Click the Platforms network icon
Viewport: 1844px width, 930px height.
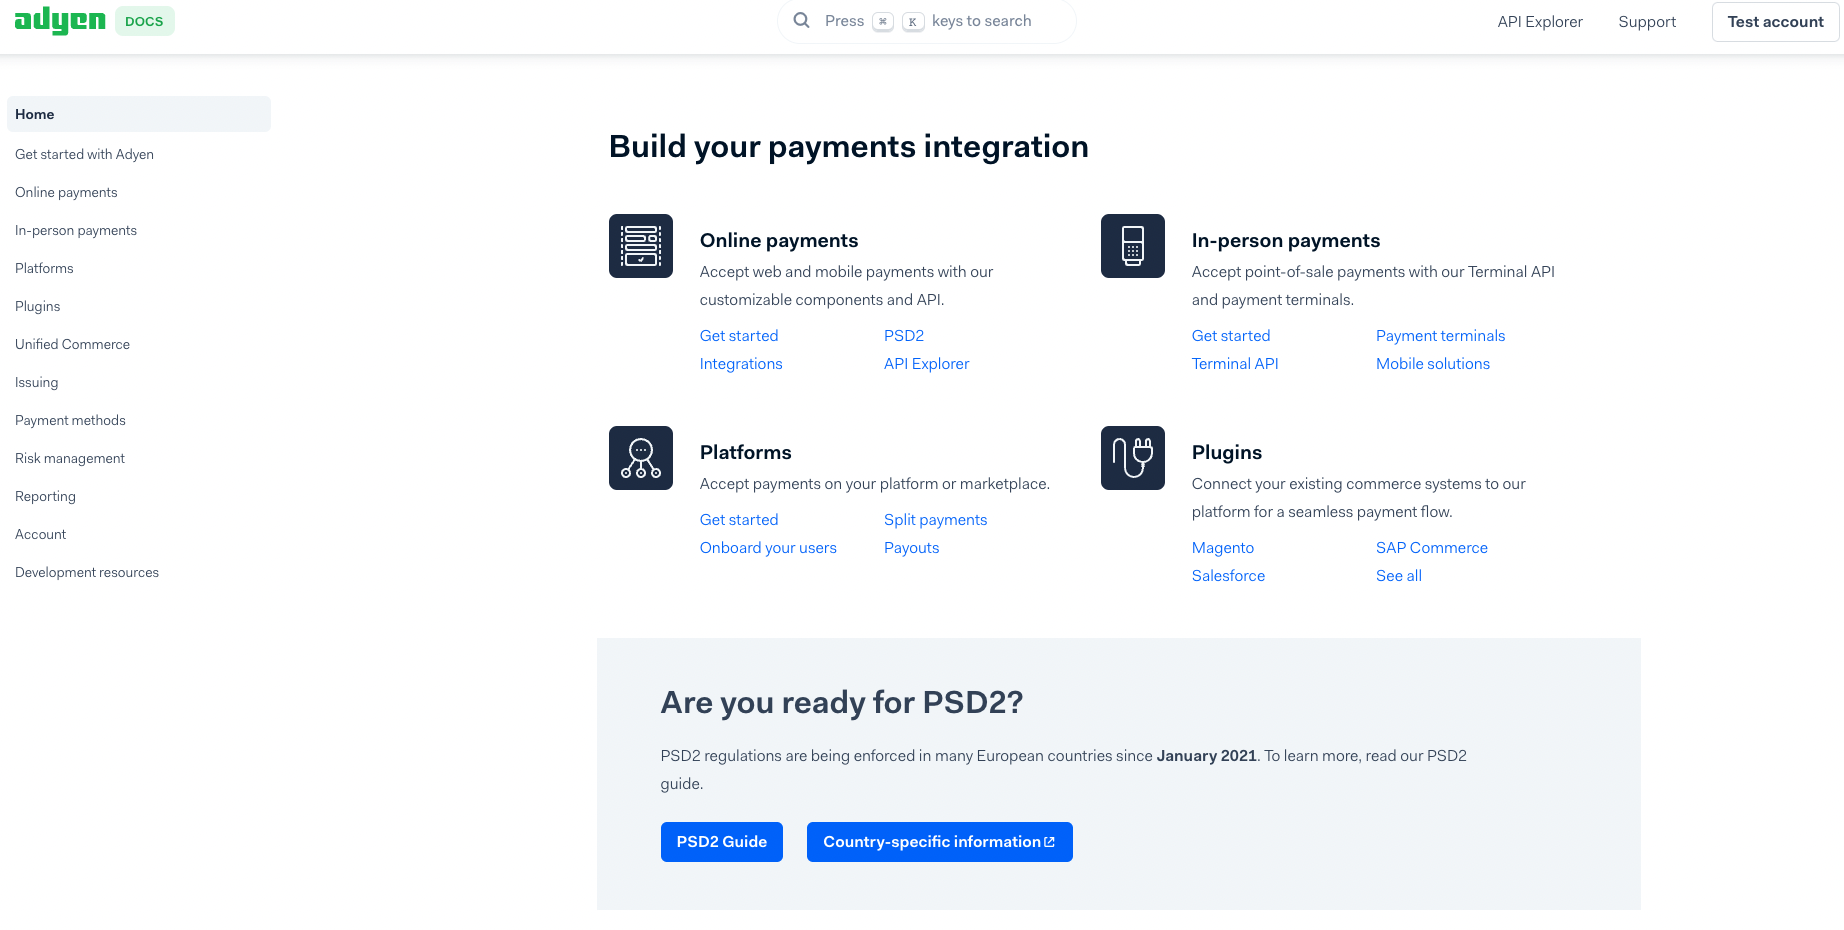coord(641,458)
